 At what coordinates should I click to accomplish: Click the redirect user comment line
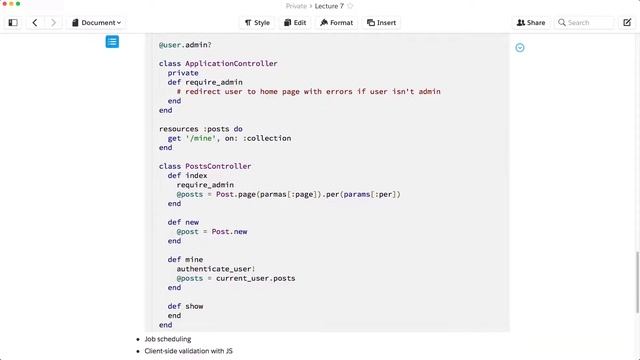(309, 91)
